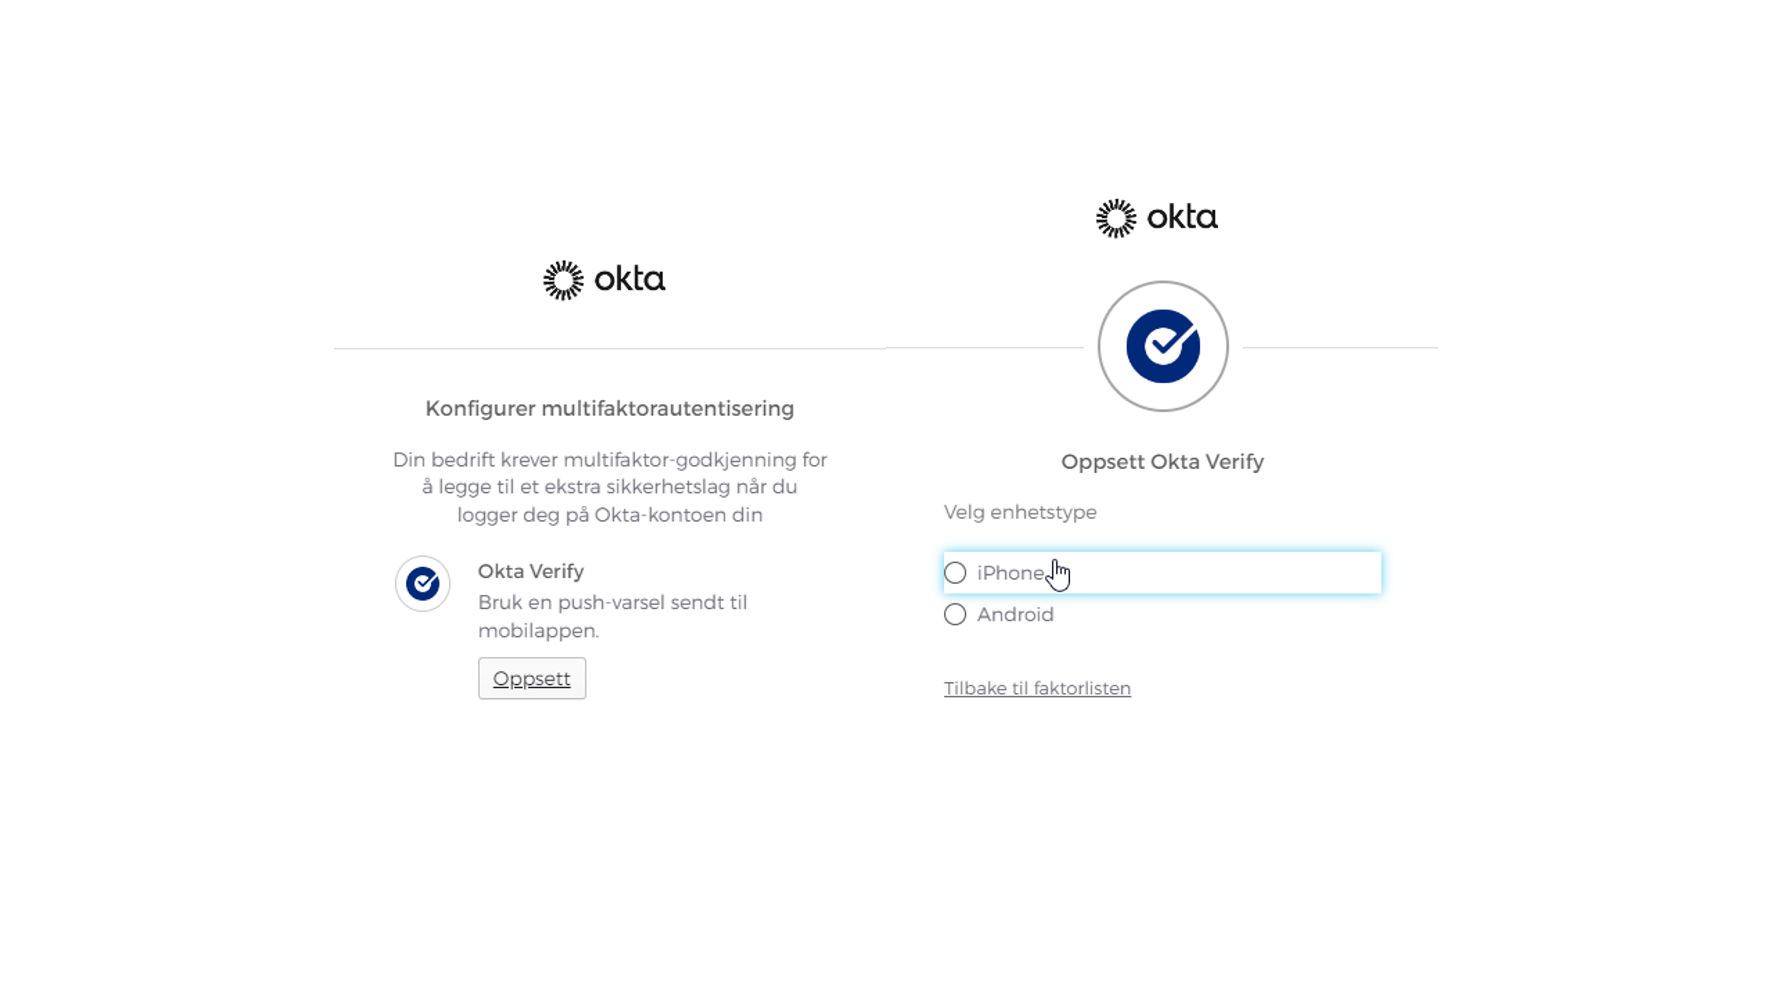
Task: Click the Okta sunburst logo above the large badge
Action: pos(1116,218)
